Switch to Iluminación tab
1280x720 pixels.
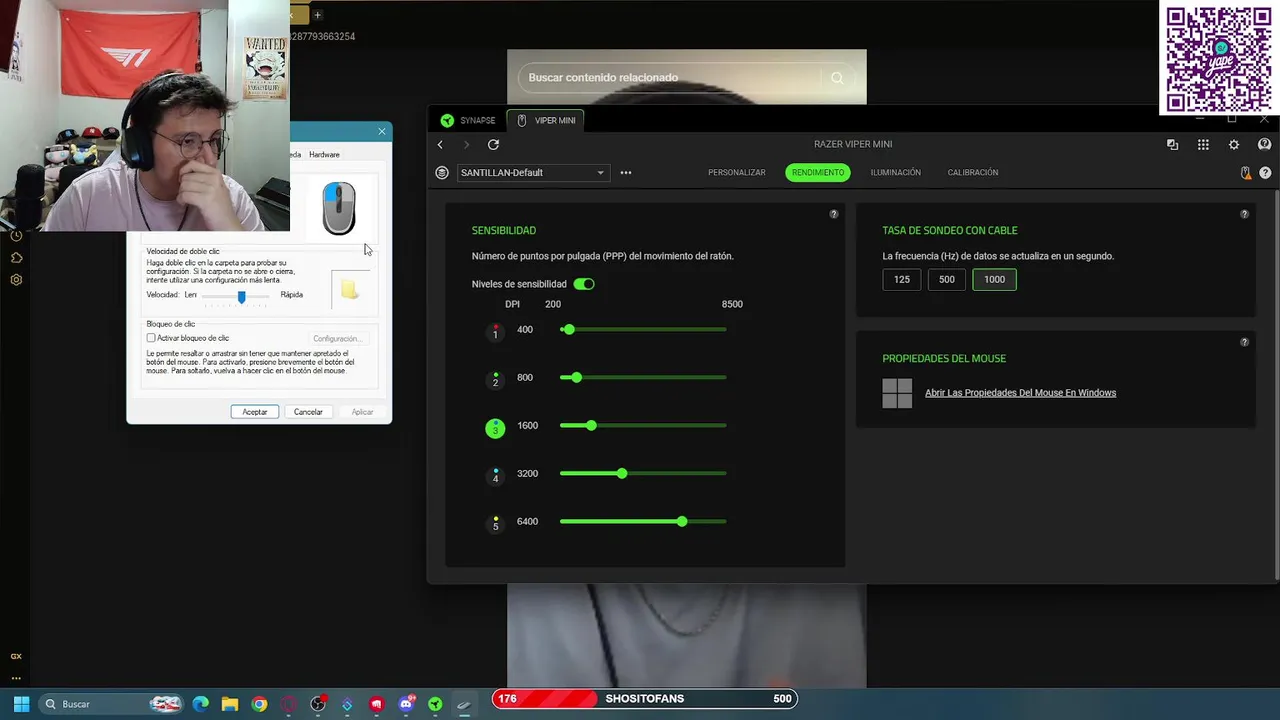point(896,173)
